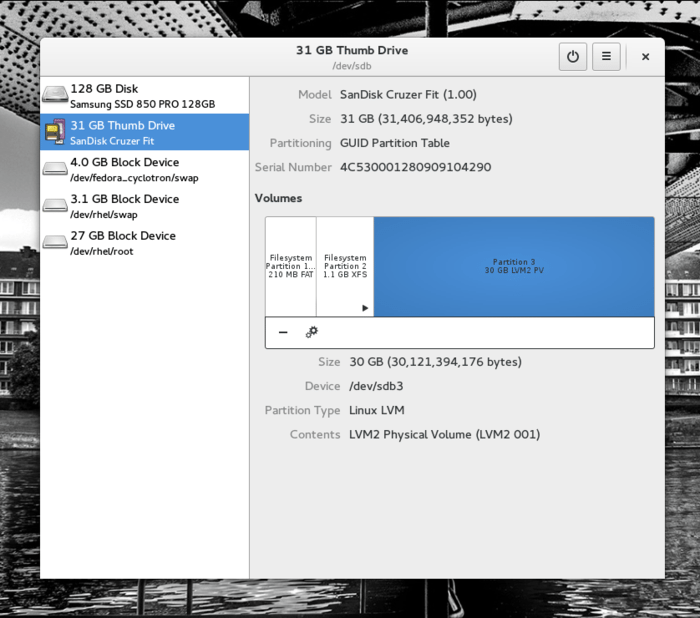Click the /dev/sdb3 device value
700x618 pixels.
(x=375, y=385)
